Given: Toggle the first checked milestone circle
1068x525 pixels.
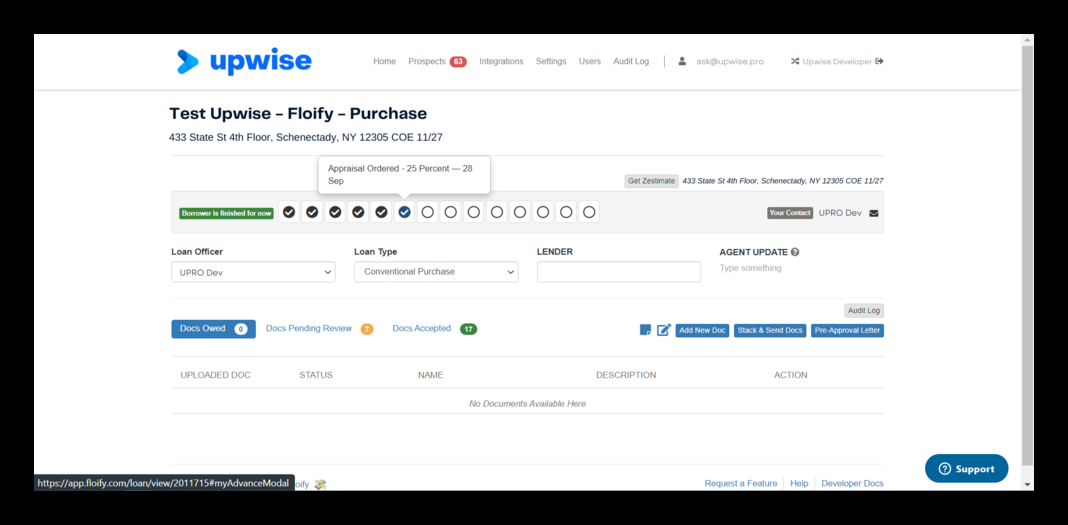Looking at the screenshot, I should pos(289,212).
